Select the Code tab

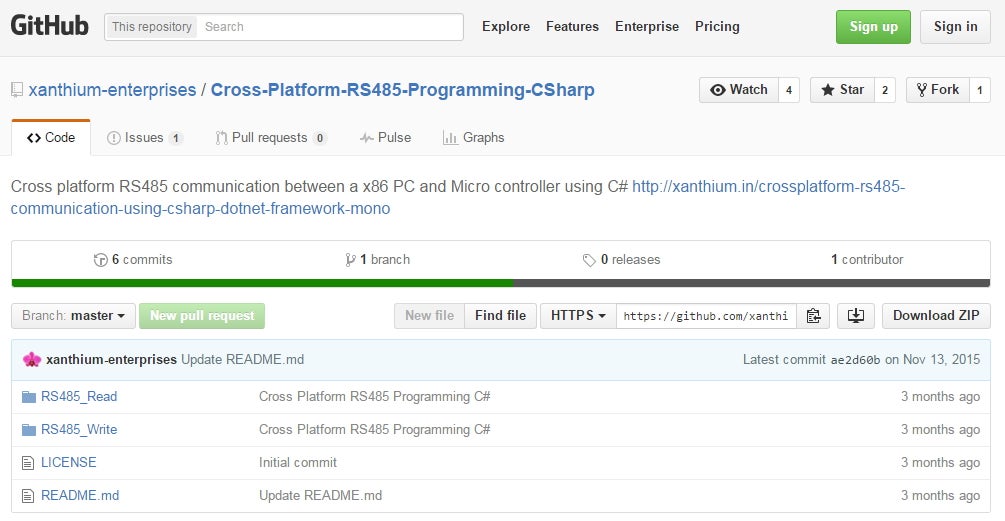coord(51,138)
